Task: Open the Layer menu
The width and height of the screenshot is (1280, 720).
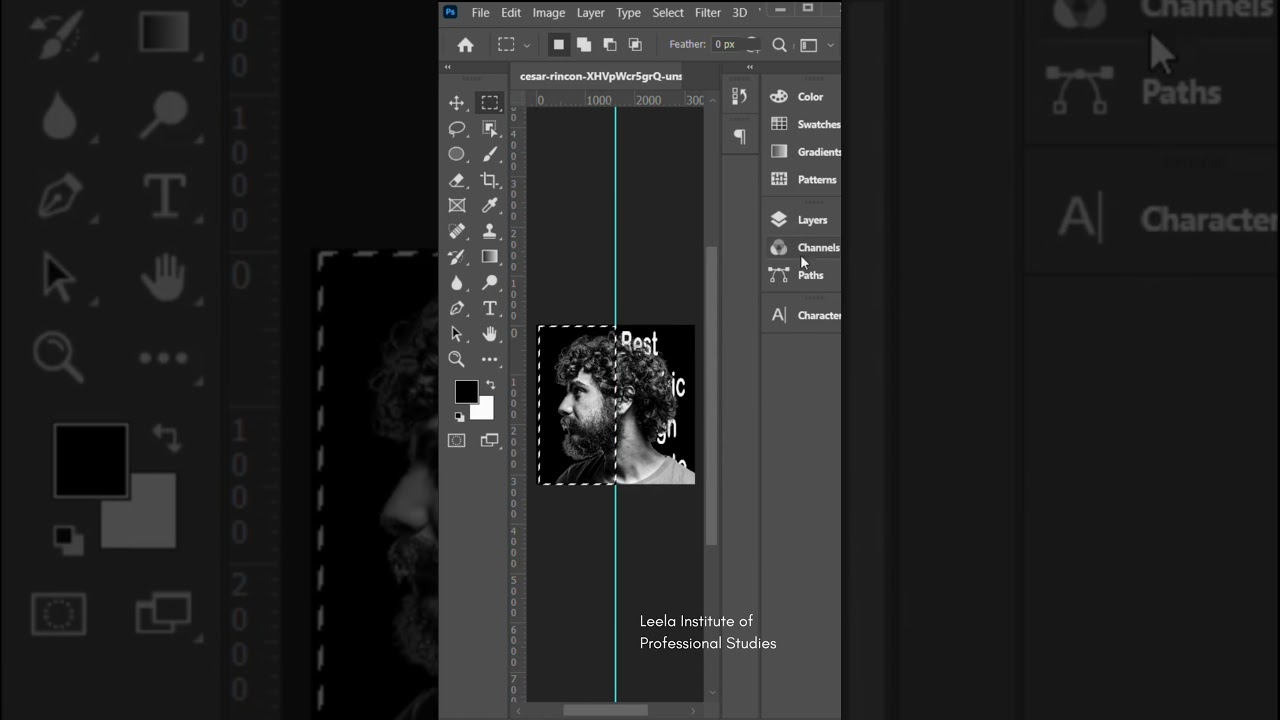Action: [x=591, y=13]
